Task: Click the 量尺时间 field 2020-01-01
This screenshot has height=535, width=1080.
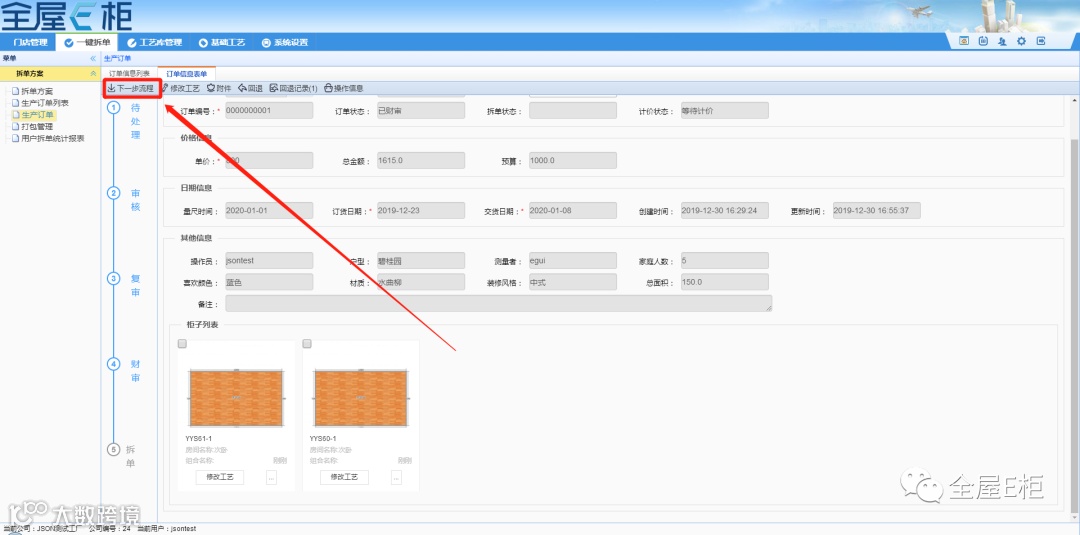Action: click(269, 211)
